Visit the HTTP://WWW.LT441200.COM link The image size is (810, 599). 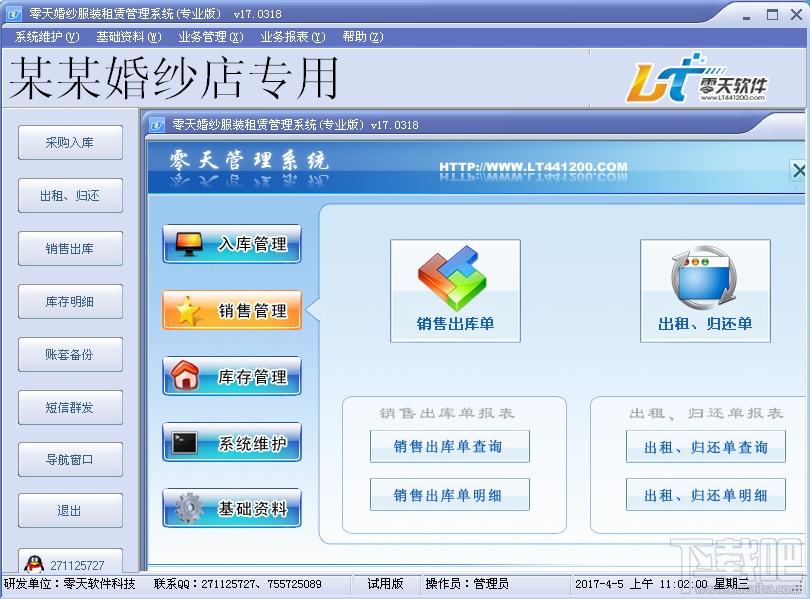tap(533, 167)
